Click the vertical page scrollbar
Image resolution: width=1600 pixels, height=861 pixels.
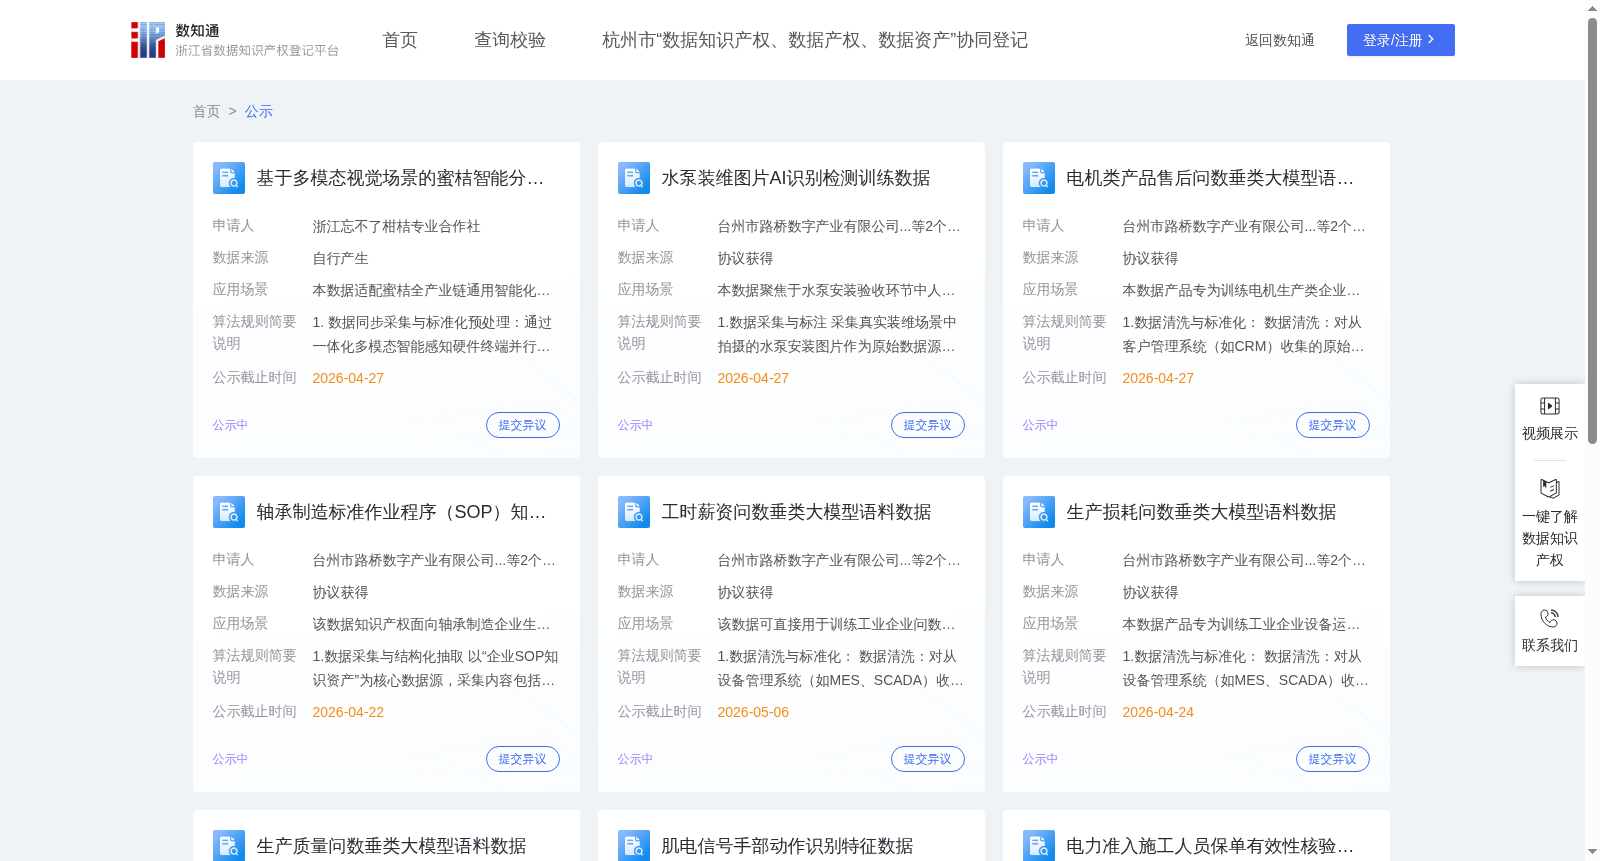point(1592,230)
